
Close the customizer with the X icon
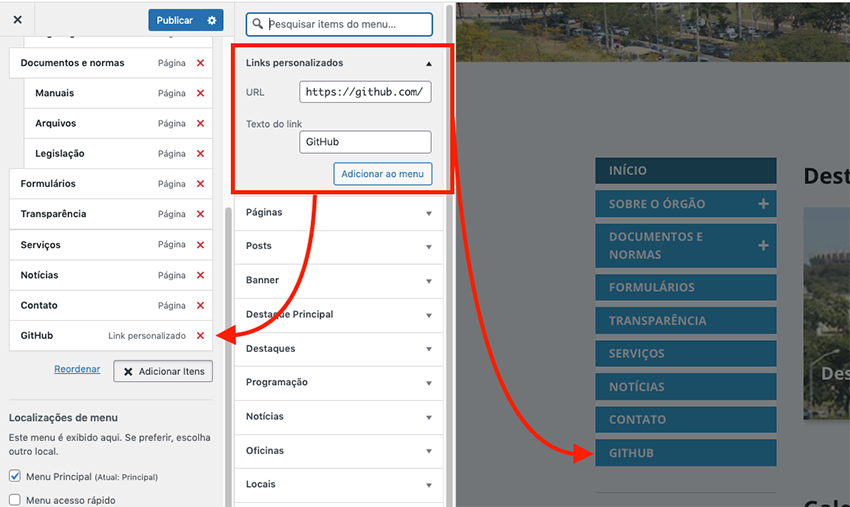17,20
